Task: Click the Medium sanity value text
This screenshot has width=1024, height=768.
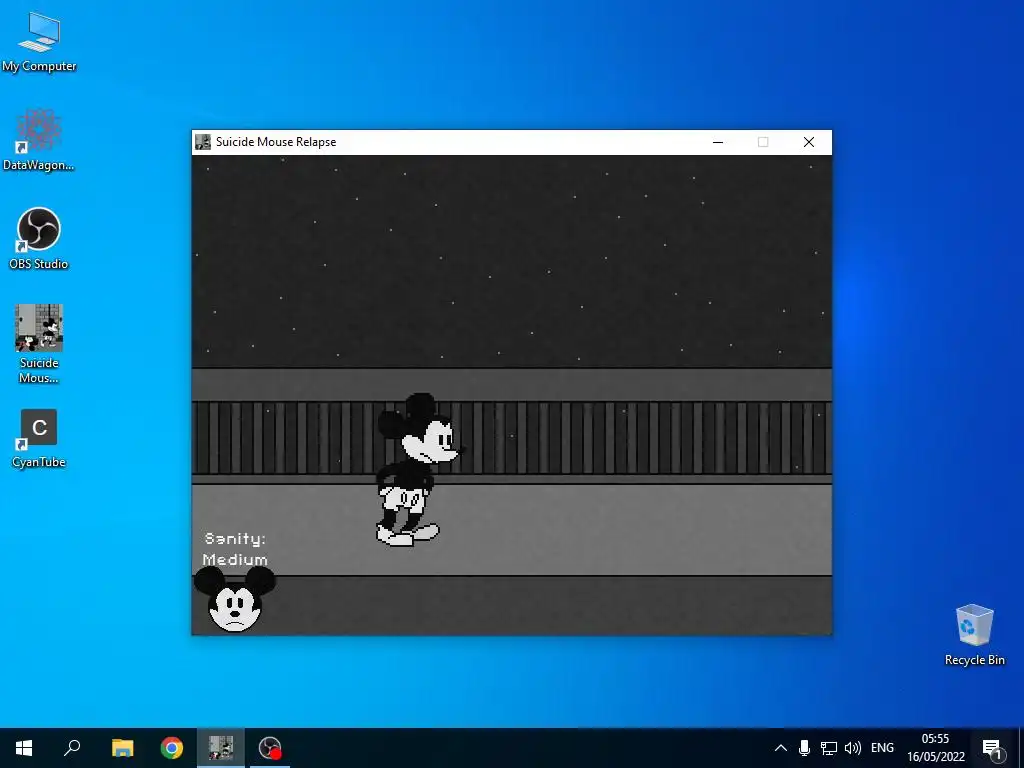Action: (x=235, y=560)
